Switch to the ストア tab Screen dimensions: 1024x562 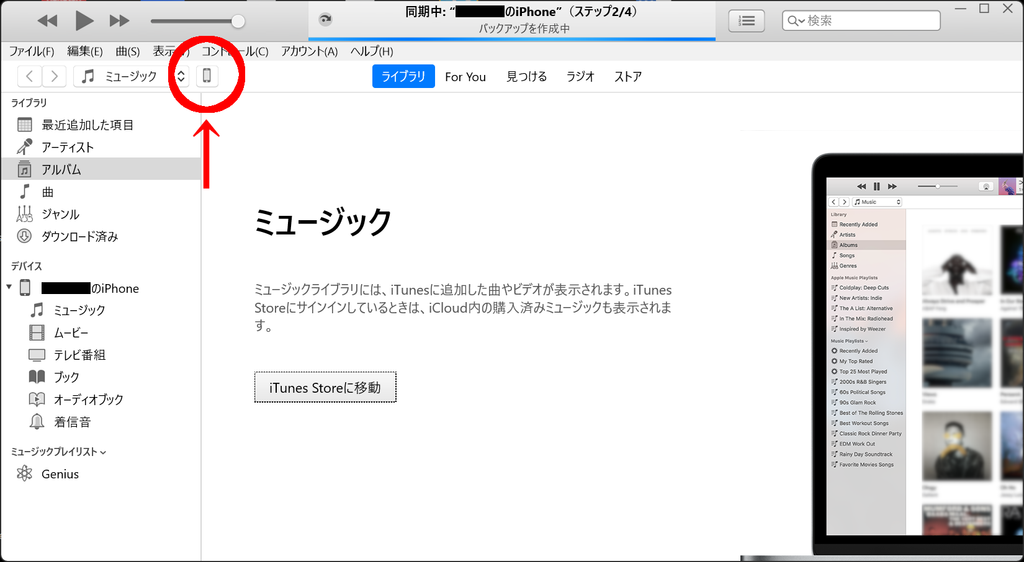point(628,76)
